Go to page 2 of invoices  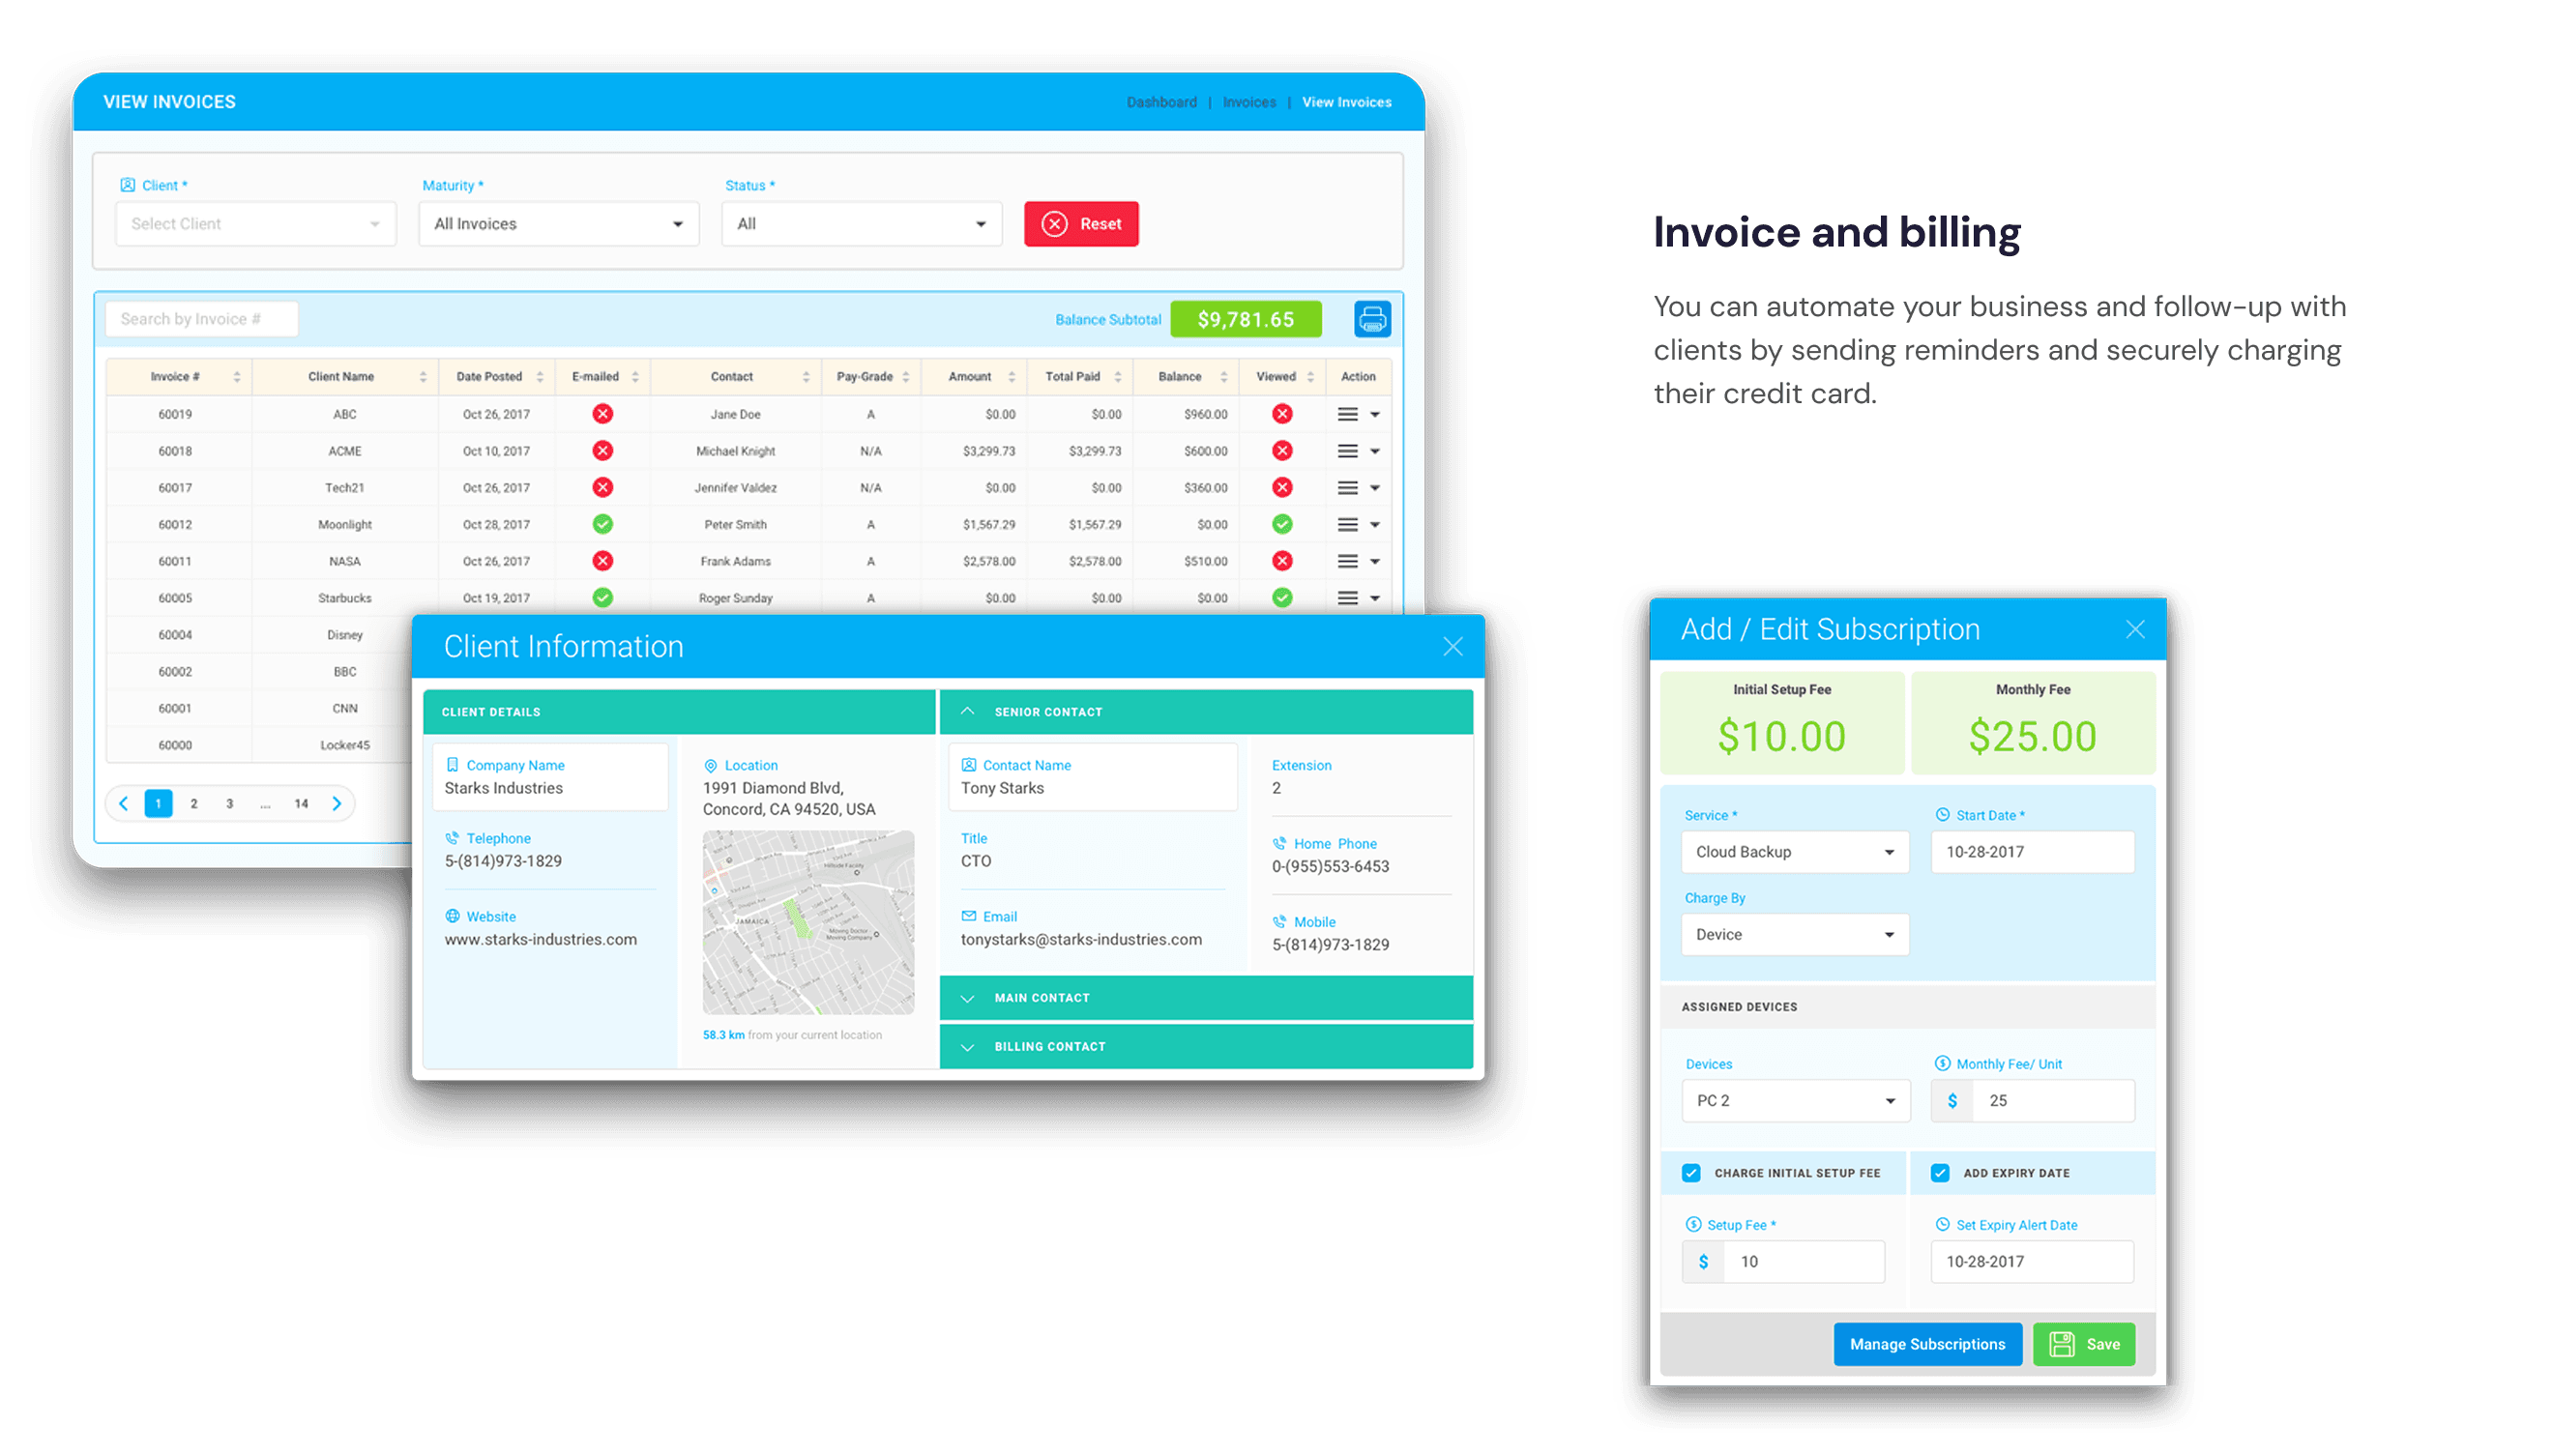point(194,803)
